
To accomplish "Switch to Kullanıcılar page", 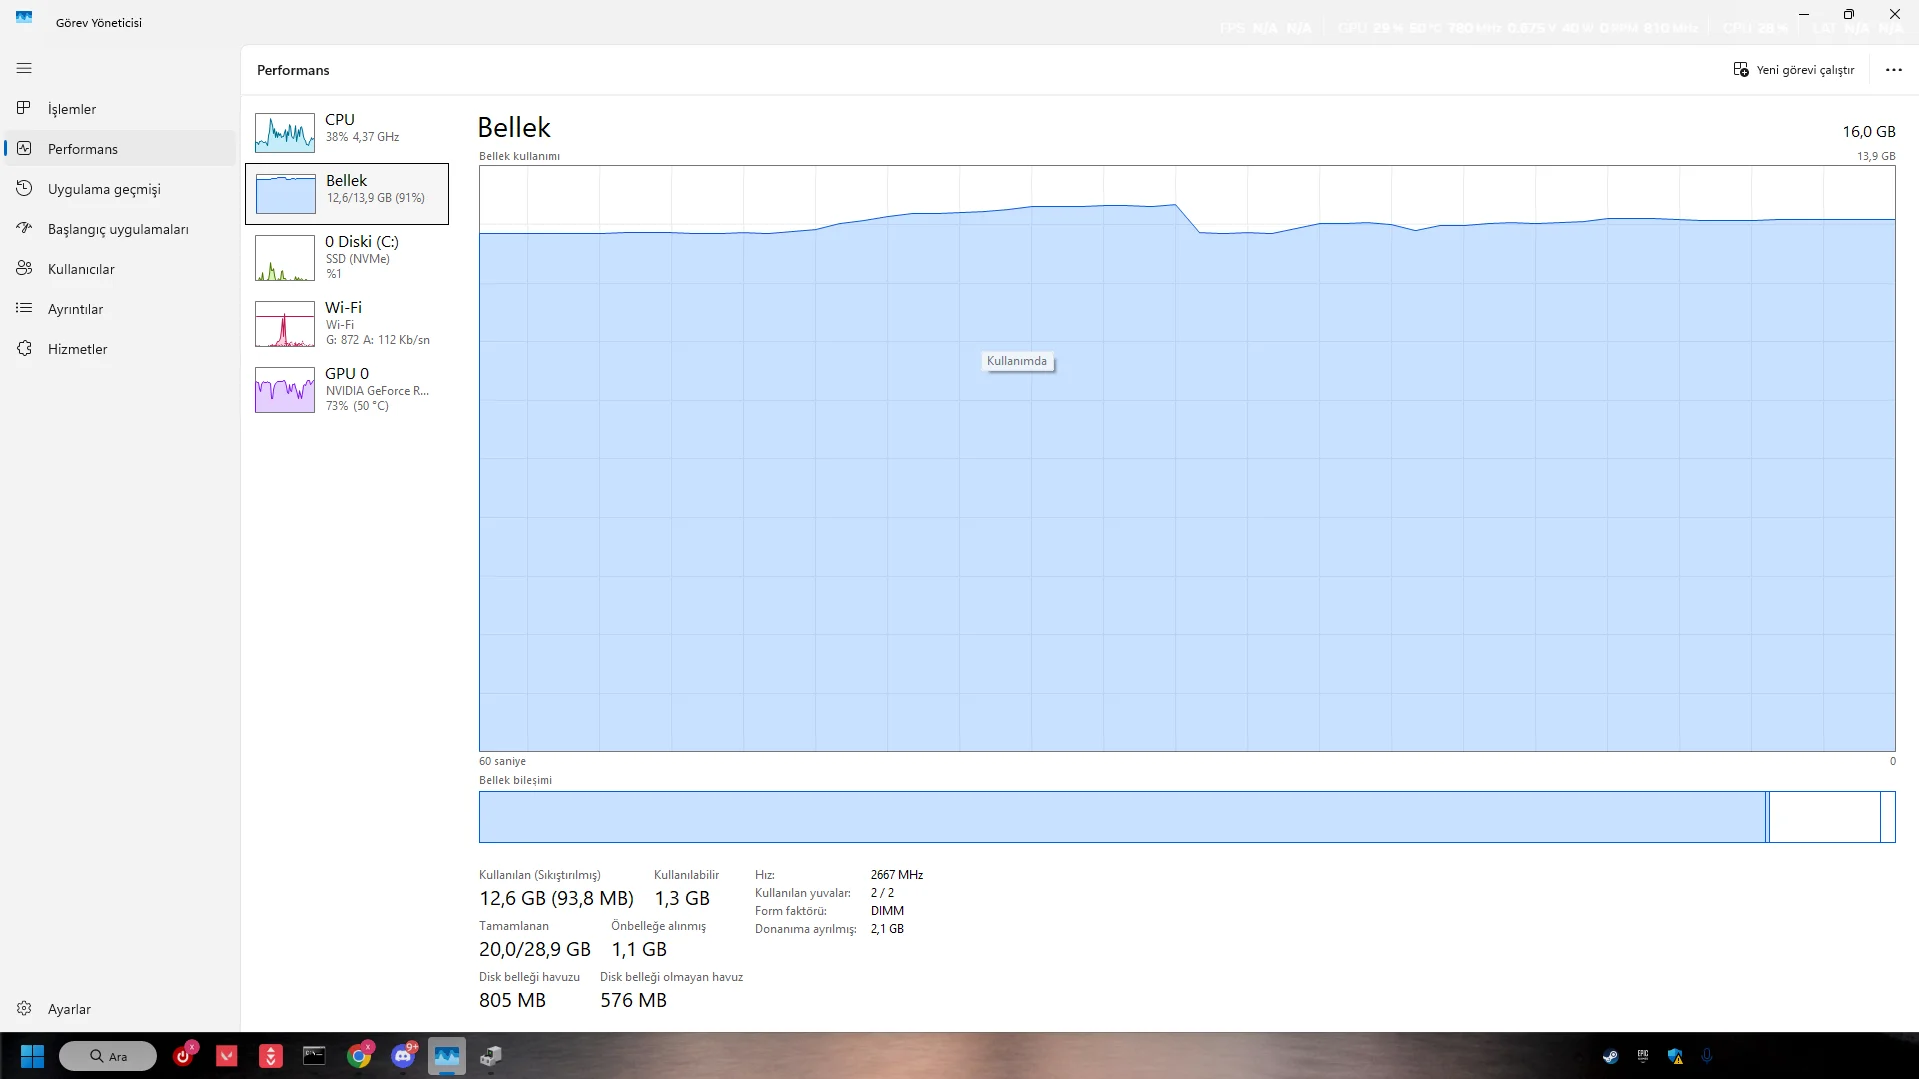I will [120, 268].
